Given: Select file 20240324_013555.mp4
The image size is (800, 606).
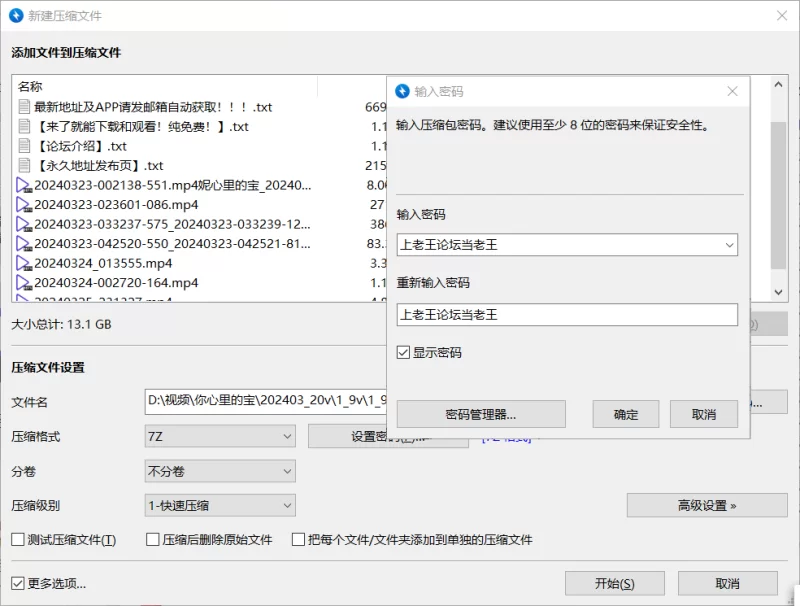Looking at the screenshot, I should (103, 263).
